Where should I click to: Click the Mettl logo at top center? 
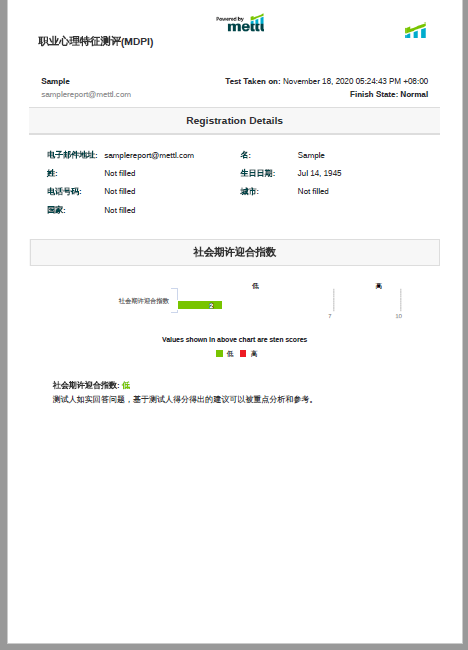(x=240, y=23)
